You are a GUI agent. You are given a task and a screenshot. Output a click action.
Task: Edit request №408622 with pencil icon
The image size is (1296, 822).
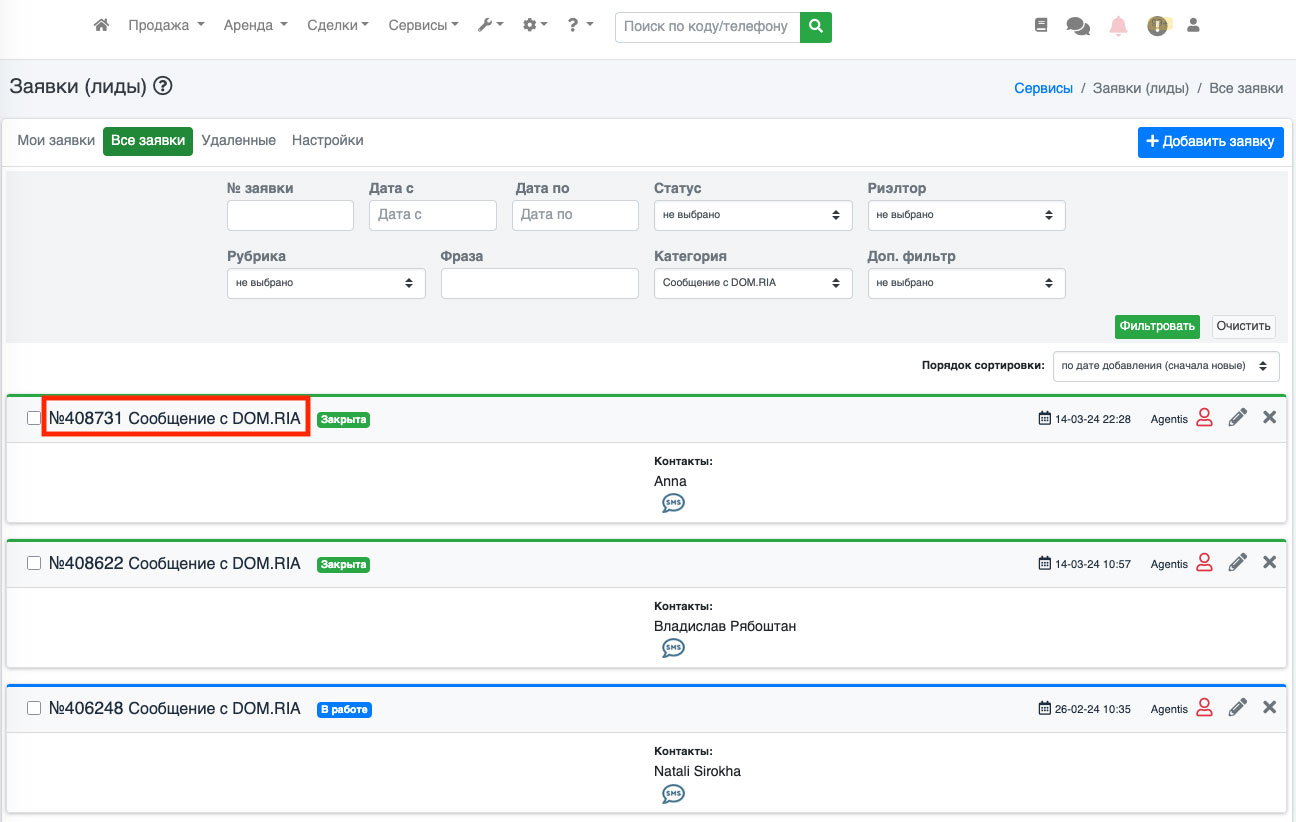pyautogui.click(x=1237, y=563)
